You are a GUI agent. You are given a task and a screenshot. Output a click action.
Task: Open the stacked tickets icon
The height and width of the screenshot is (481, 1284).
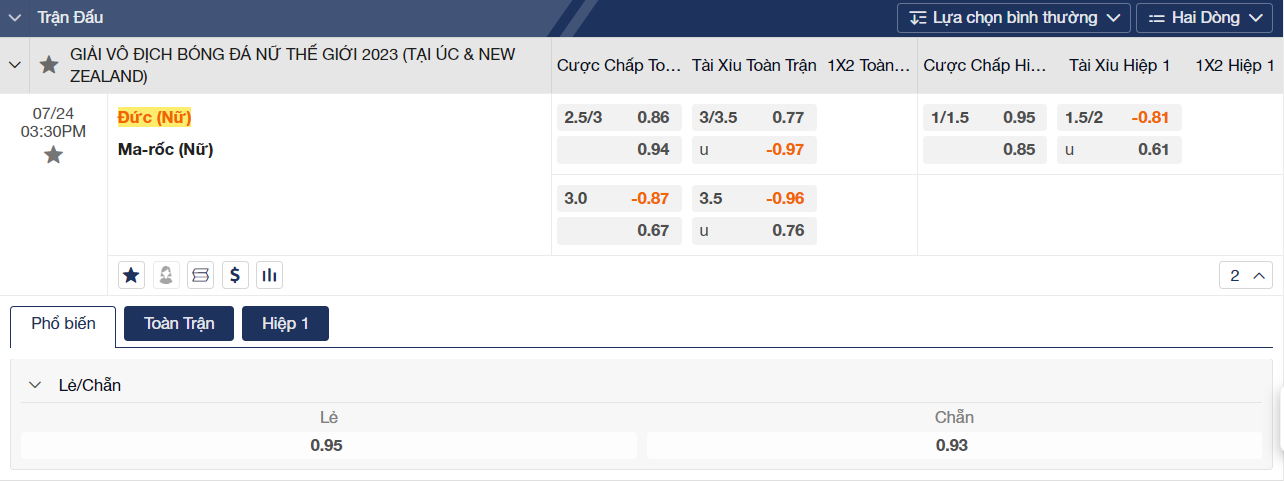click(200, 274)
